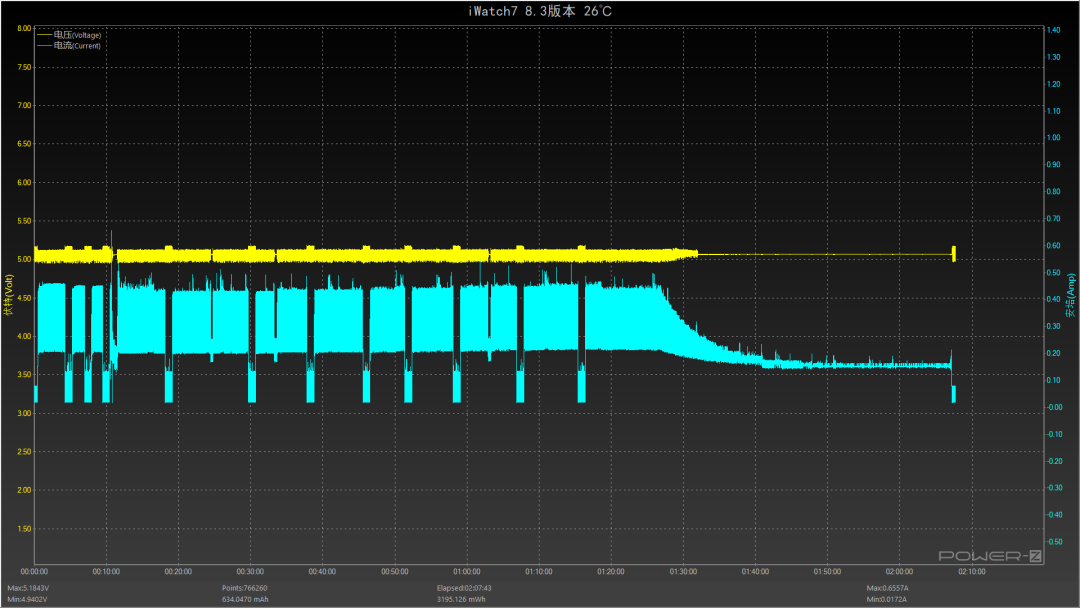Click the 4.00 volt axis tick label
This screenshot has height=608, width=1080.
point(24,337)
